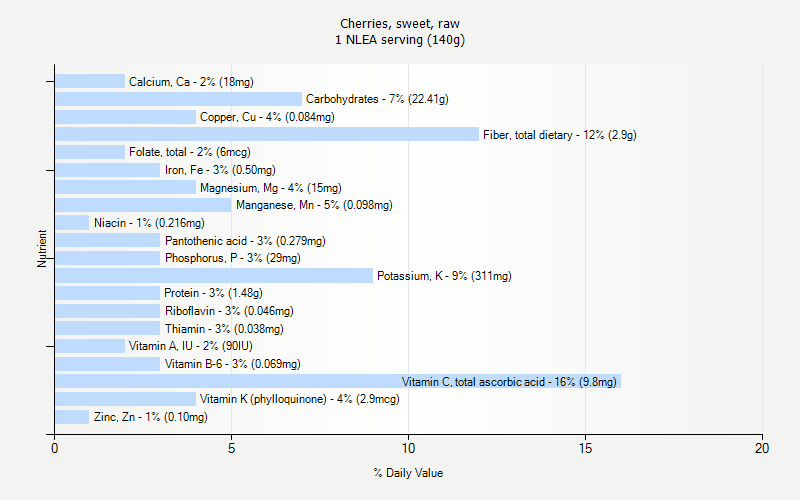Click the Fiber, total dietary bar
This screenshot has width=800, height=500.
267,134
